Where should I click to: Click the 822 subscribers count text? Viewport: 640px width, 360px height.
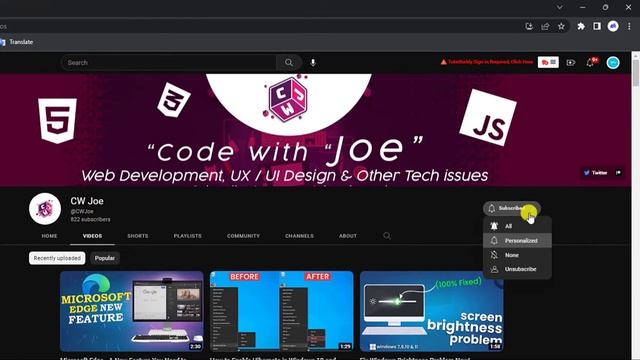click(x=90, y=219)
